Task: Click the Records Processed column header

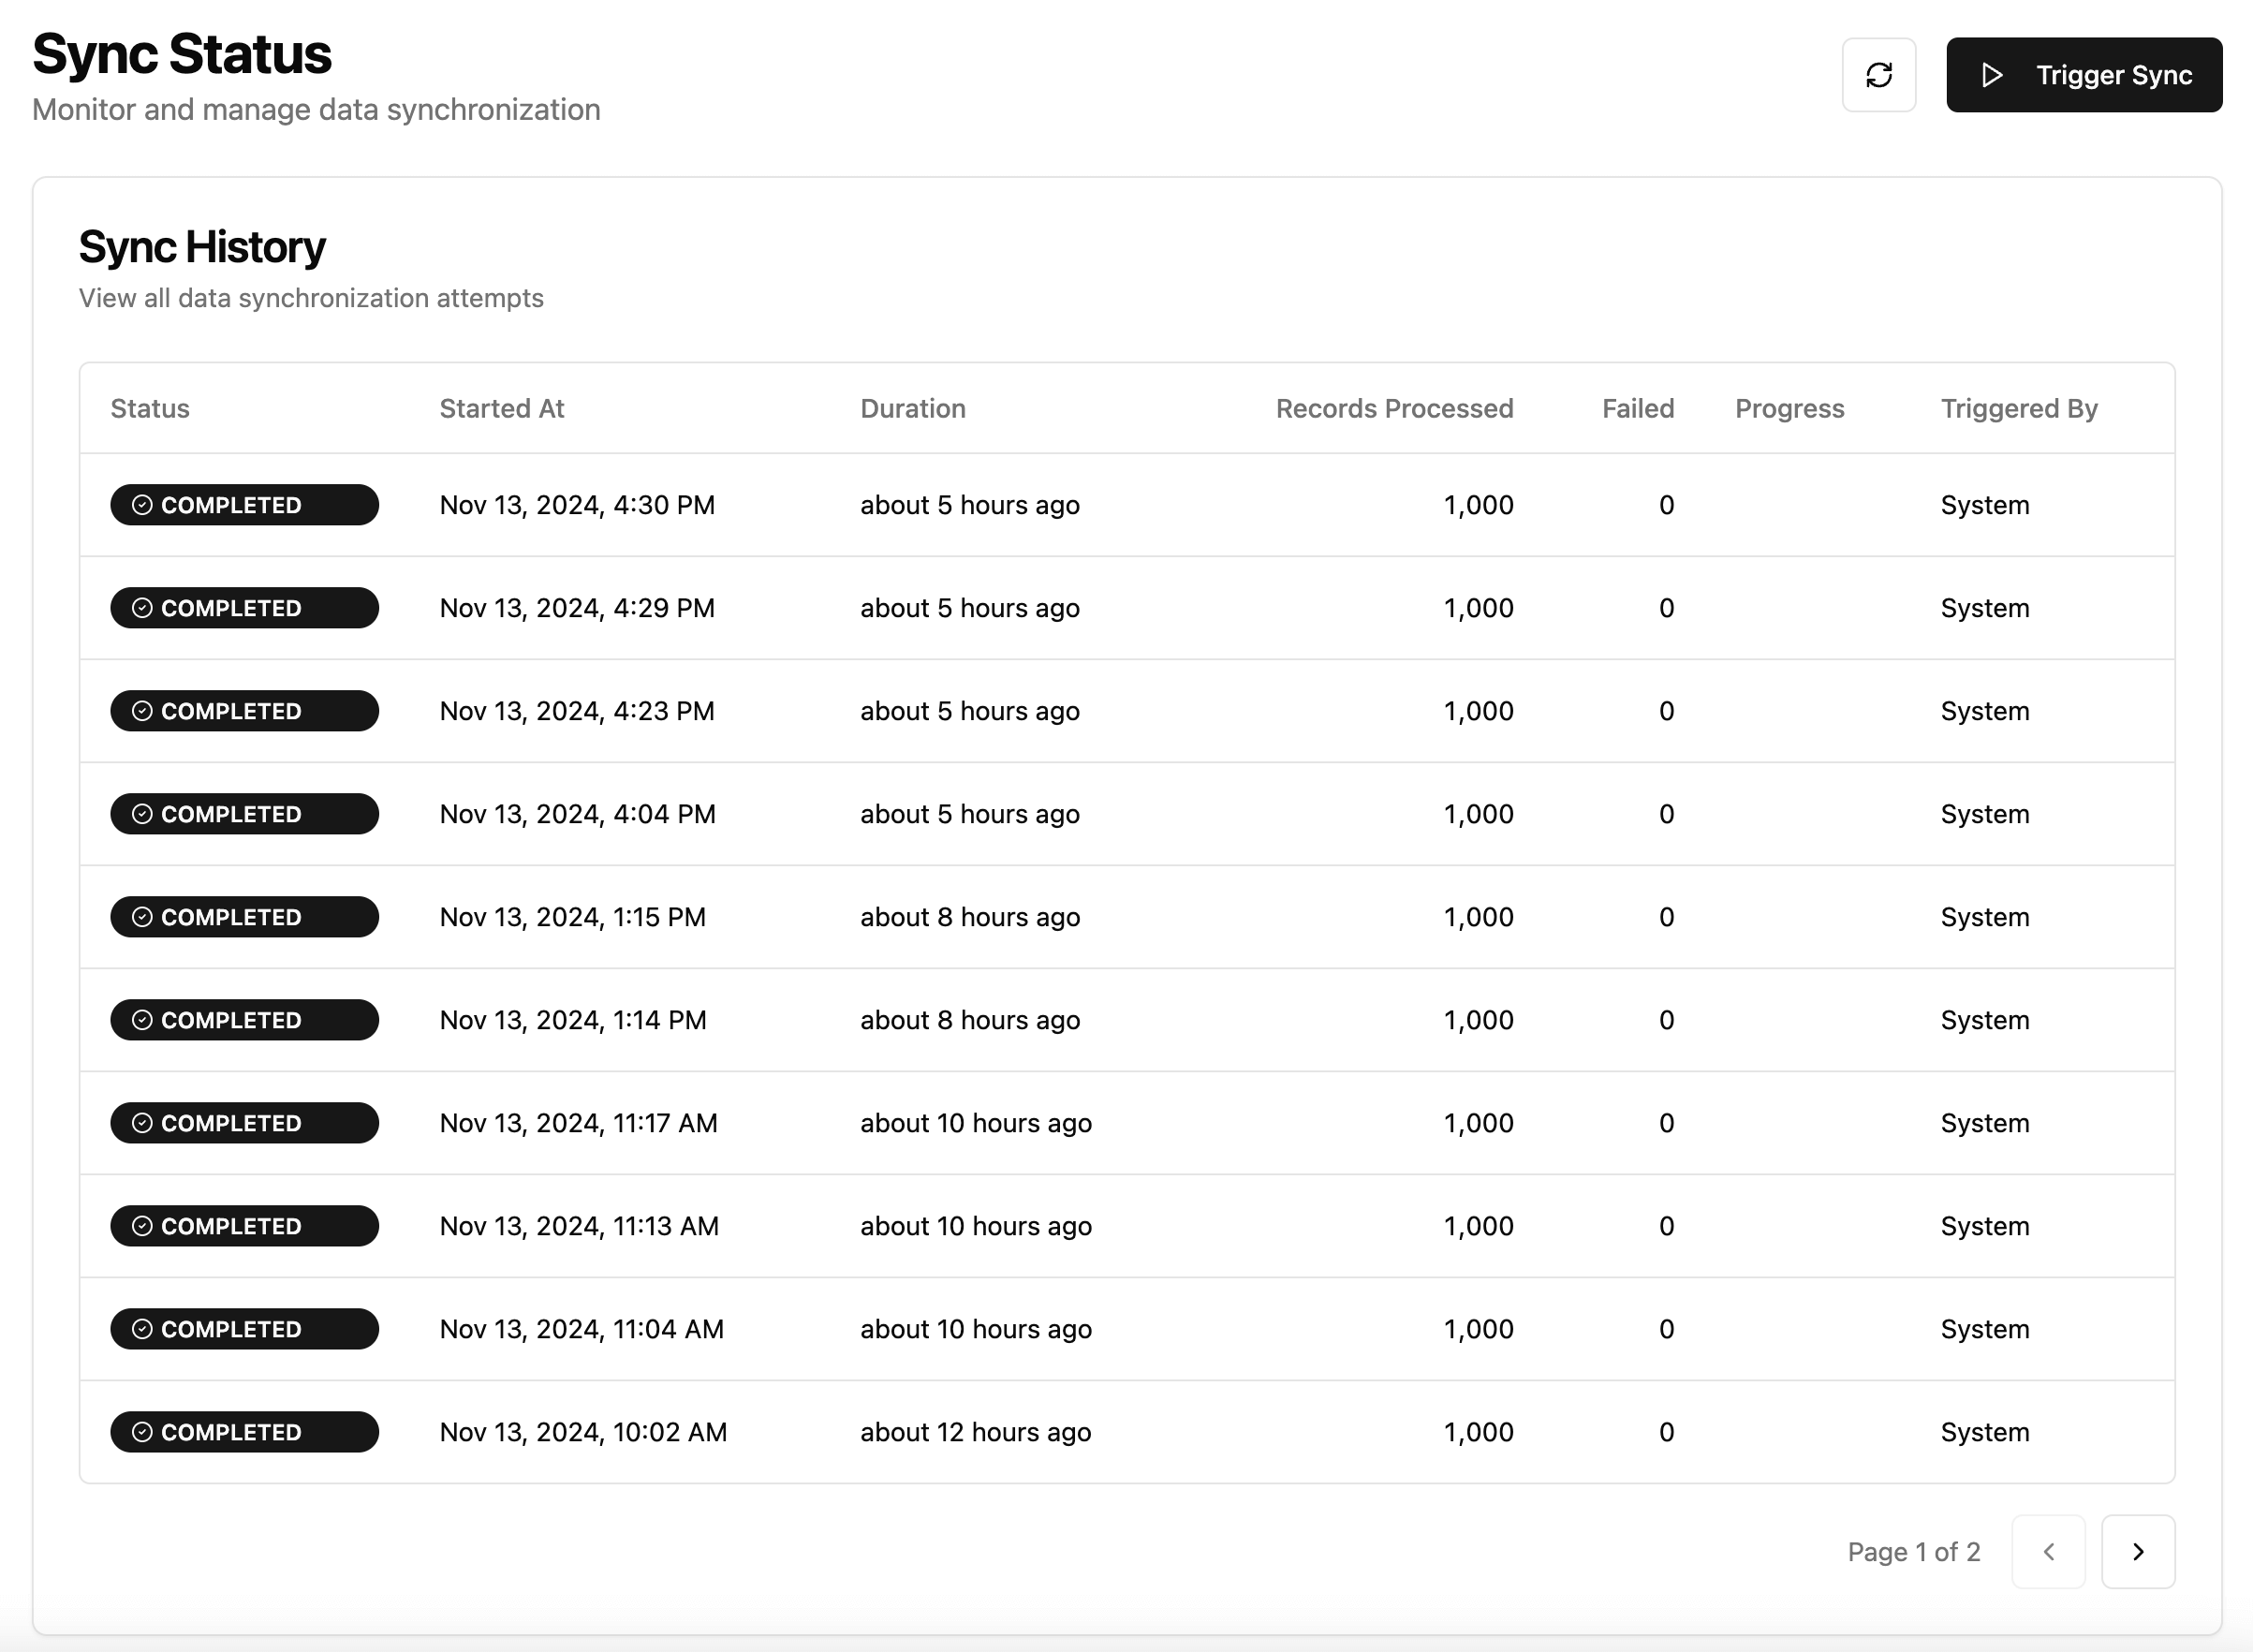Action: (1393, 408)
